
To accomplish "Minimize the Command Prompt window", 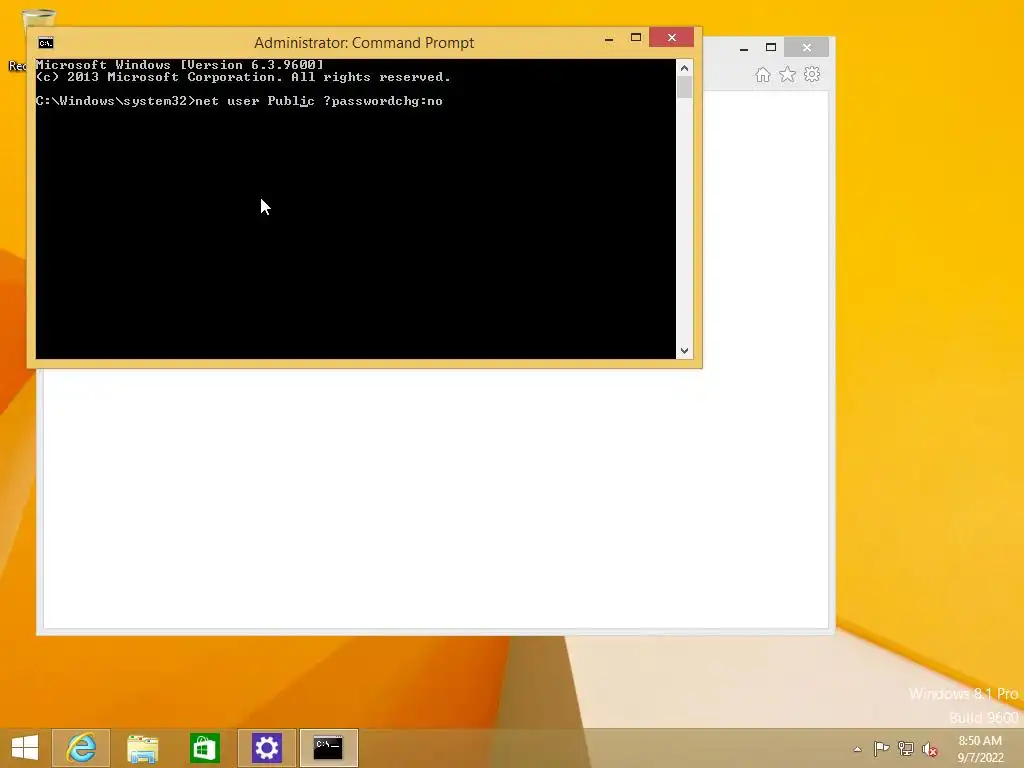I will (x=609, y=39).
